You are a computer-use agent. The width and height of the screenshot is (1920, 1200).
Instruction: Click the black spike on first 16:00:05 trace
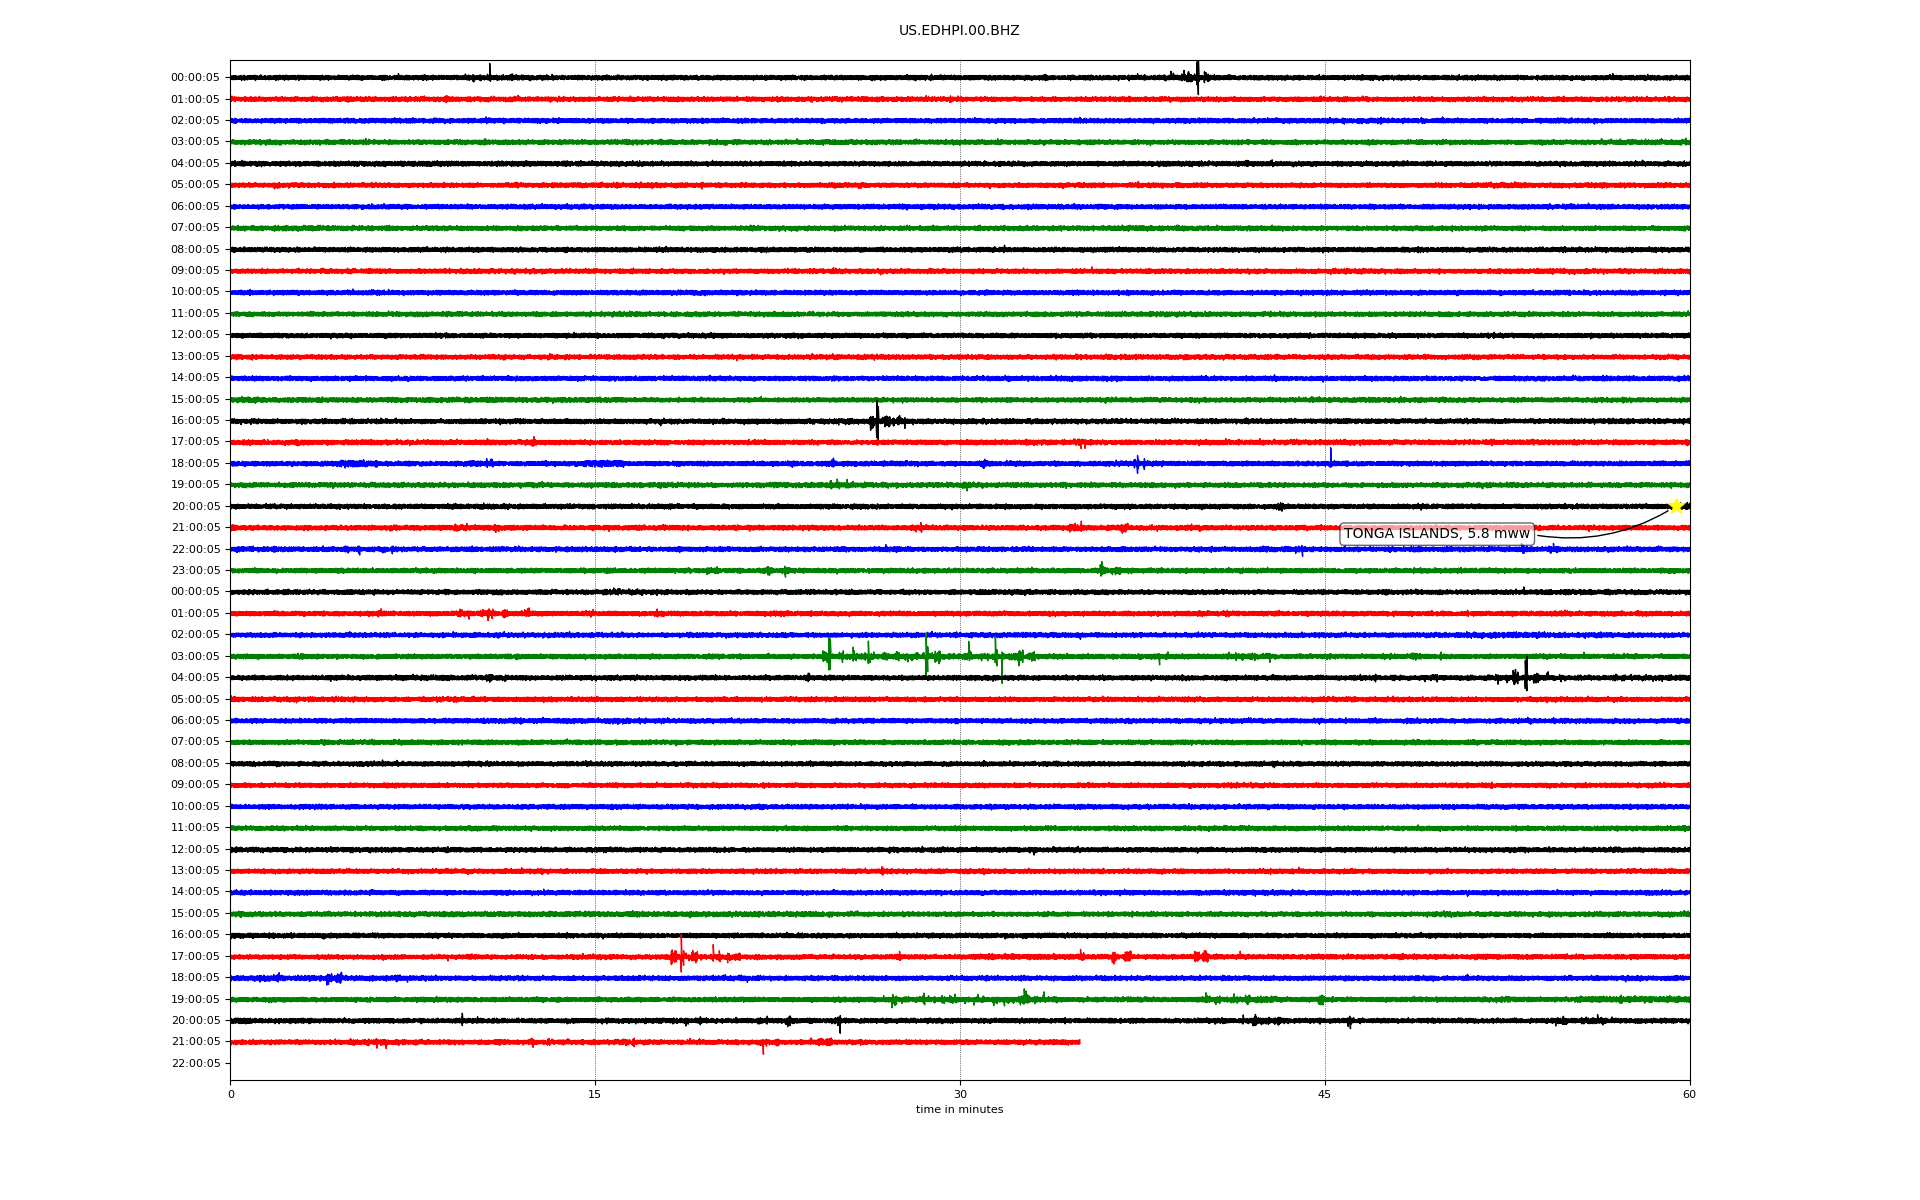(877, 421)
